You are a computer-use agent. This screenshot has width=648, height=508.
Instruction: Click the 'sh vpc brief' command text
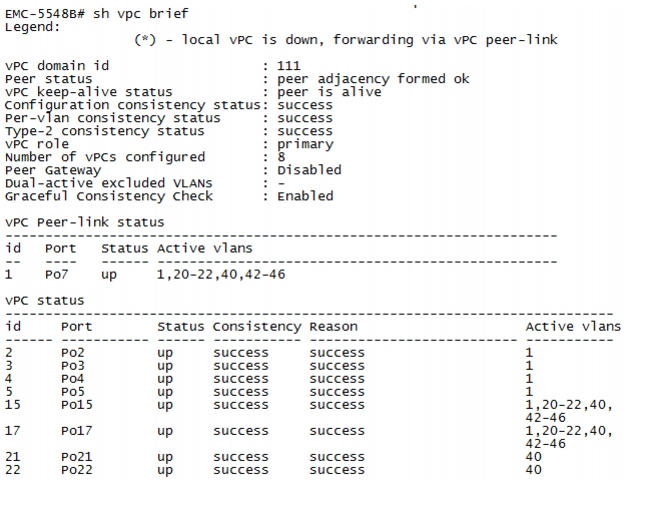pos(141,14)
